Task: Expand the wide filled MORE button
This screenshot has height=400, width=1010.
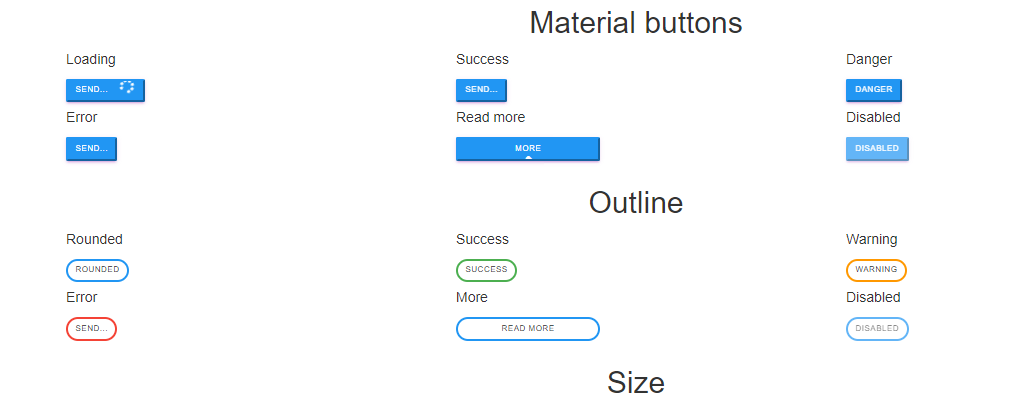Action: (528, 148)
